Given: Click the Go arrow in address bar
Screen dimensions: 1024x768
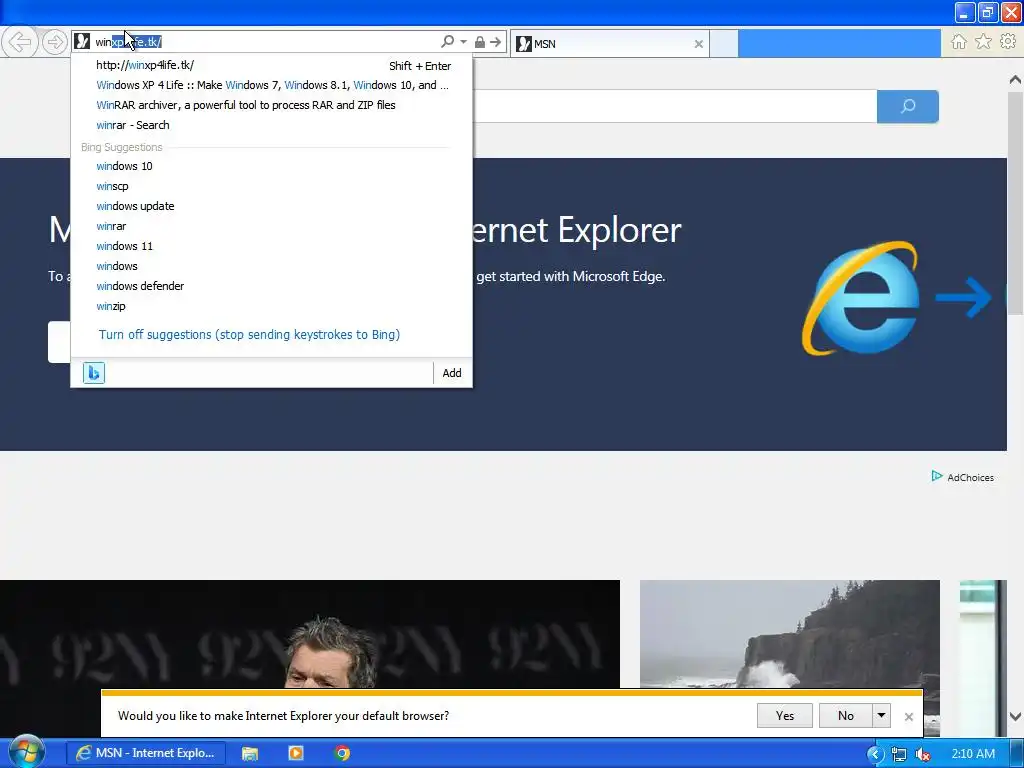Looking at the screenshot, I should (x=496, y=42).
